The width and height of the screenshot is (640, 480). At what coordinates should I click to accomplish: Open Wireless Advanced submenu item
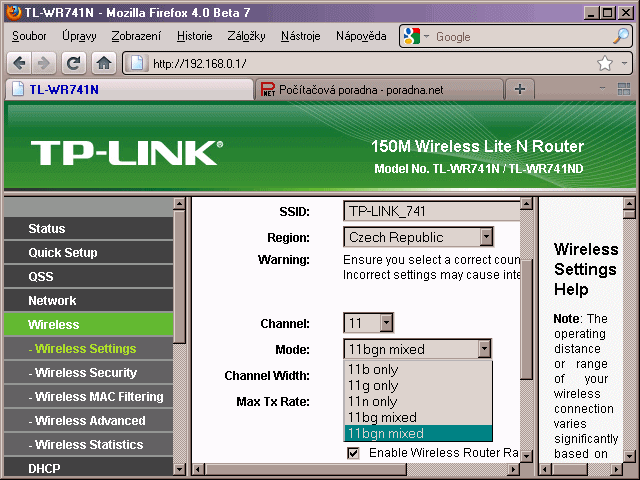(89, 421)
